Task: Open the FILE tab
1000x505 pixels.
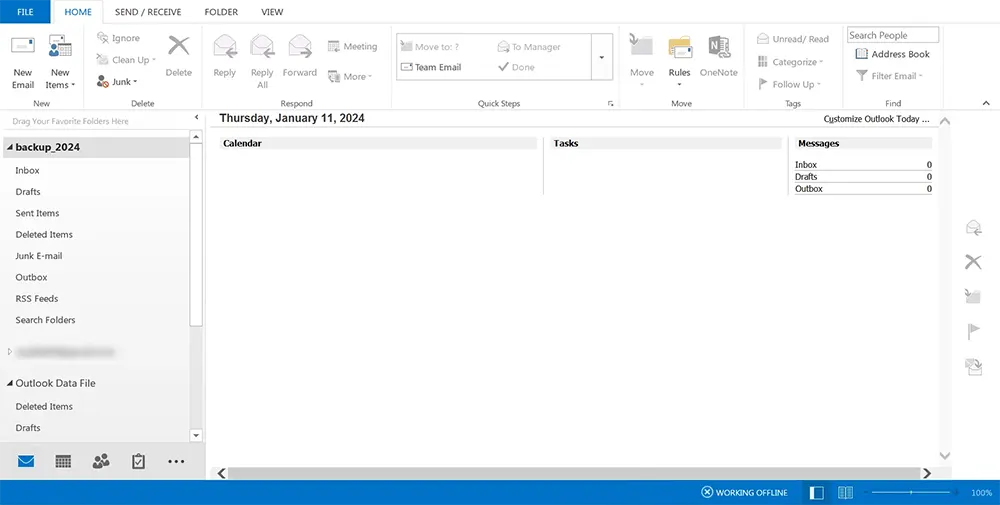Action: (x=25, y=11)
